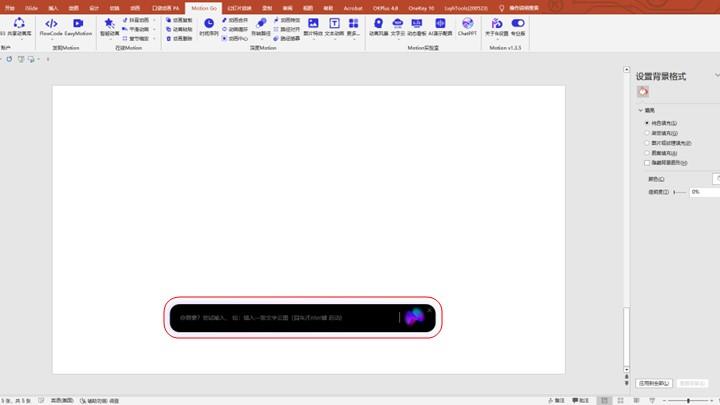This screenshot has height=405, width=720.
Task: Check the hide background graphics box
Action: pos(647,163)
